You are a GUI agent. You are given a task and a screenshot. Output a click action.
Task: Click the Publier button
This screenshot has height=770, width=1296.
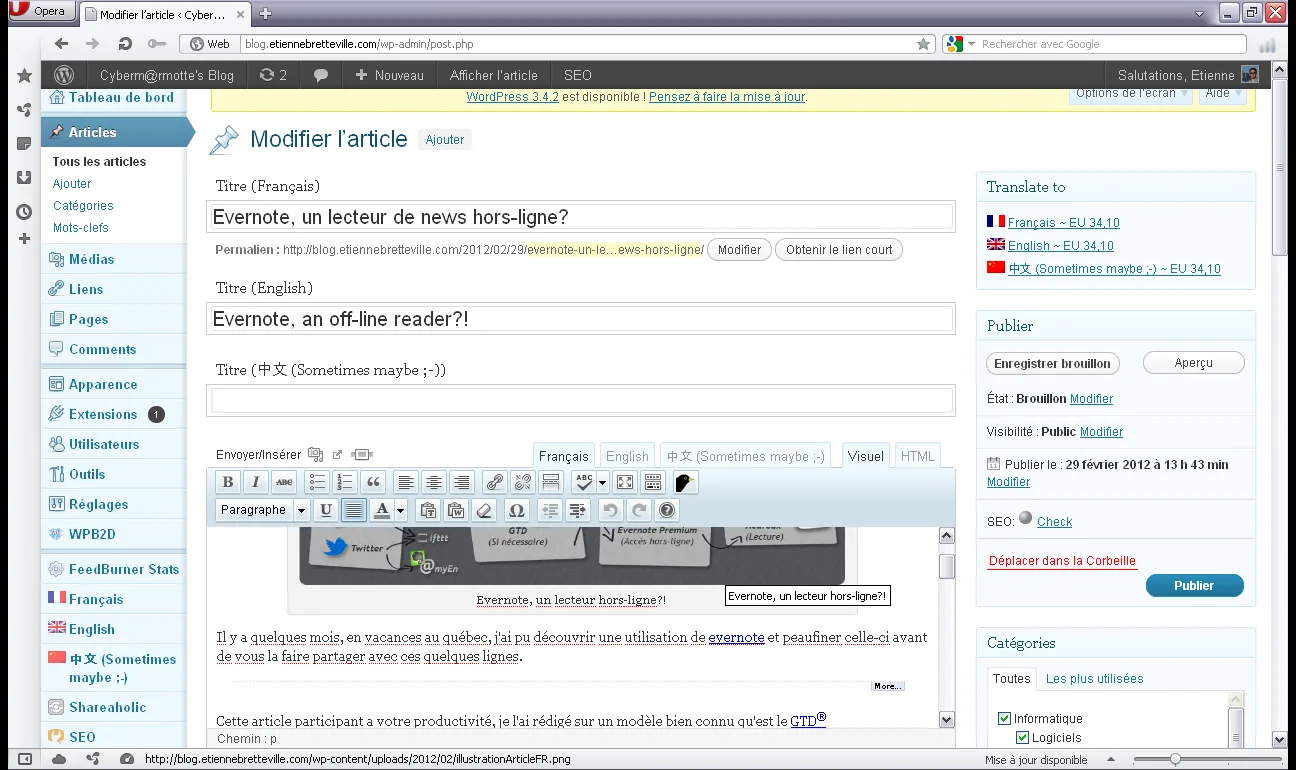(1194, 585)
